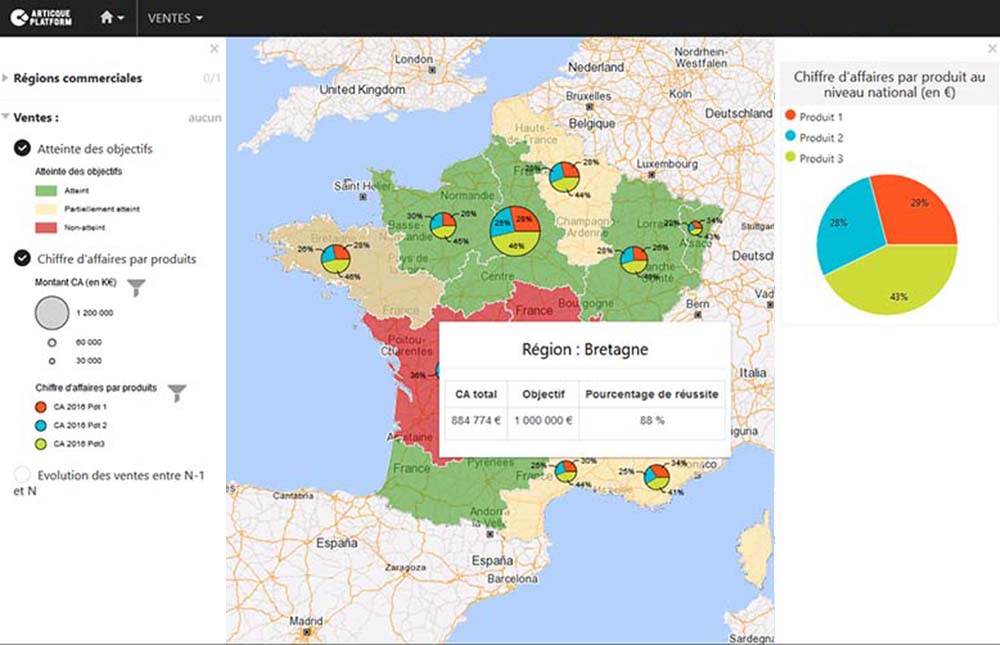Click the Articque Platform logo

point(41,17)
